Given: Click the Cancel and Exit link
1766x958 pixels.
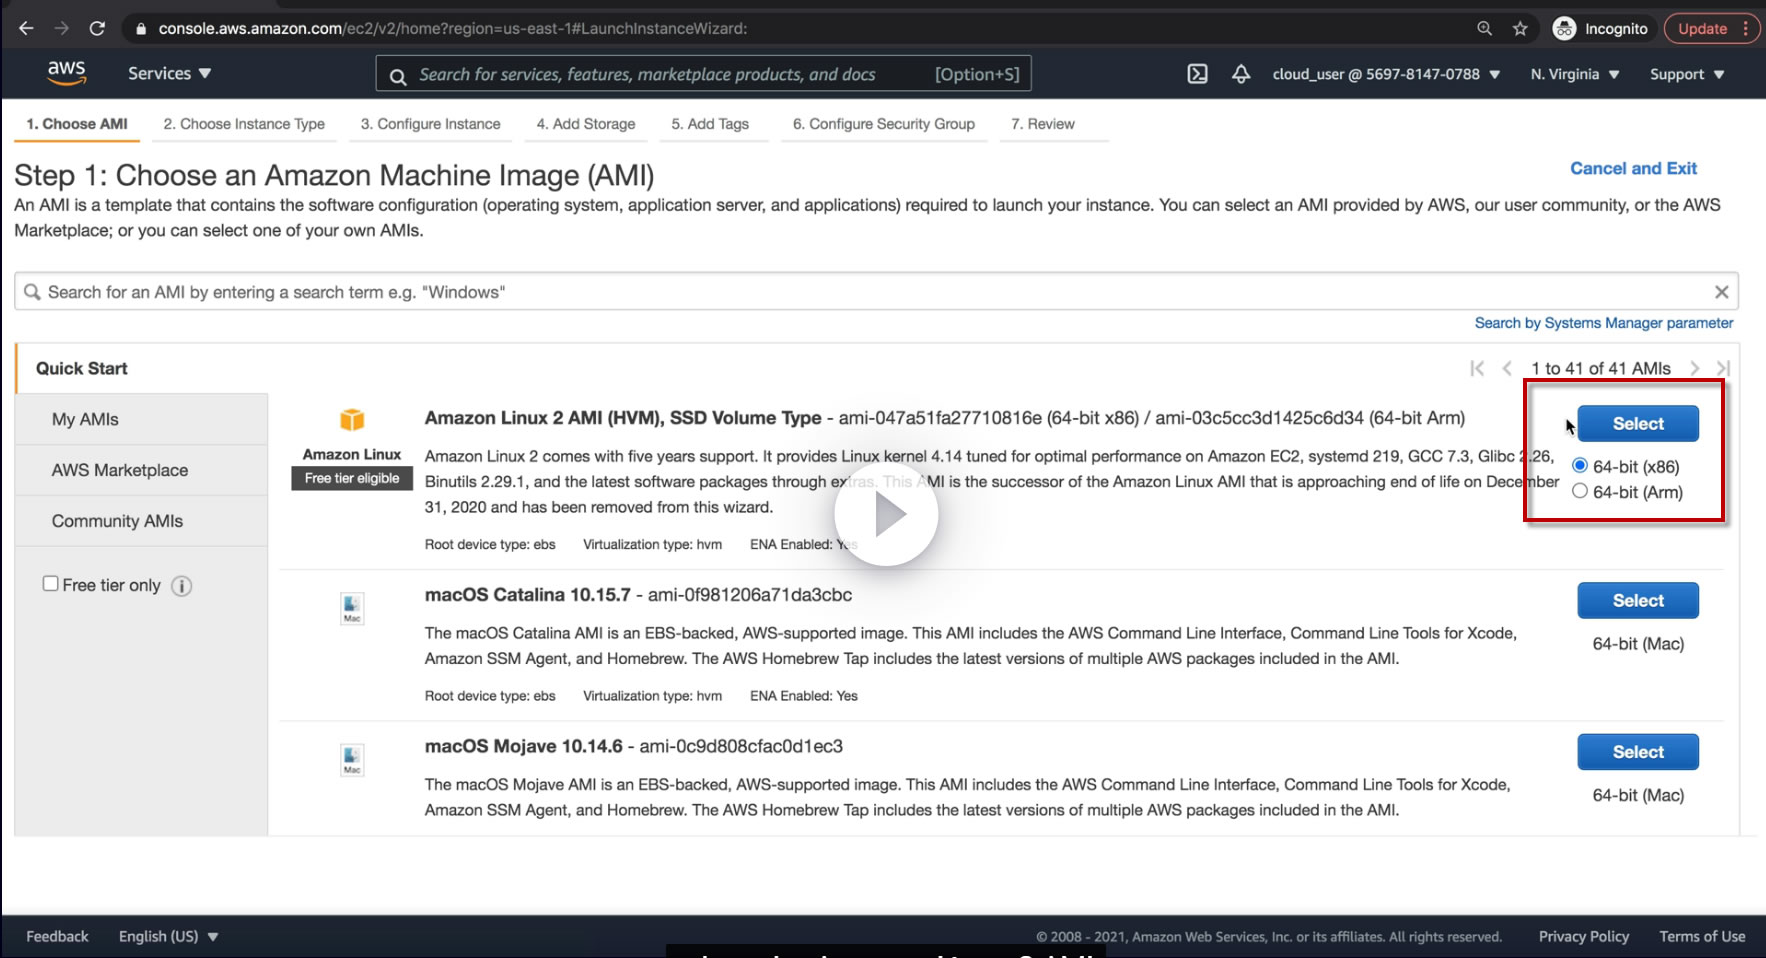Looking at the screenshot, I should click(1633, 168).
